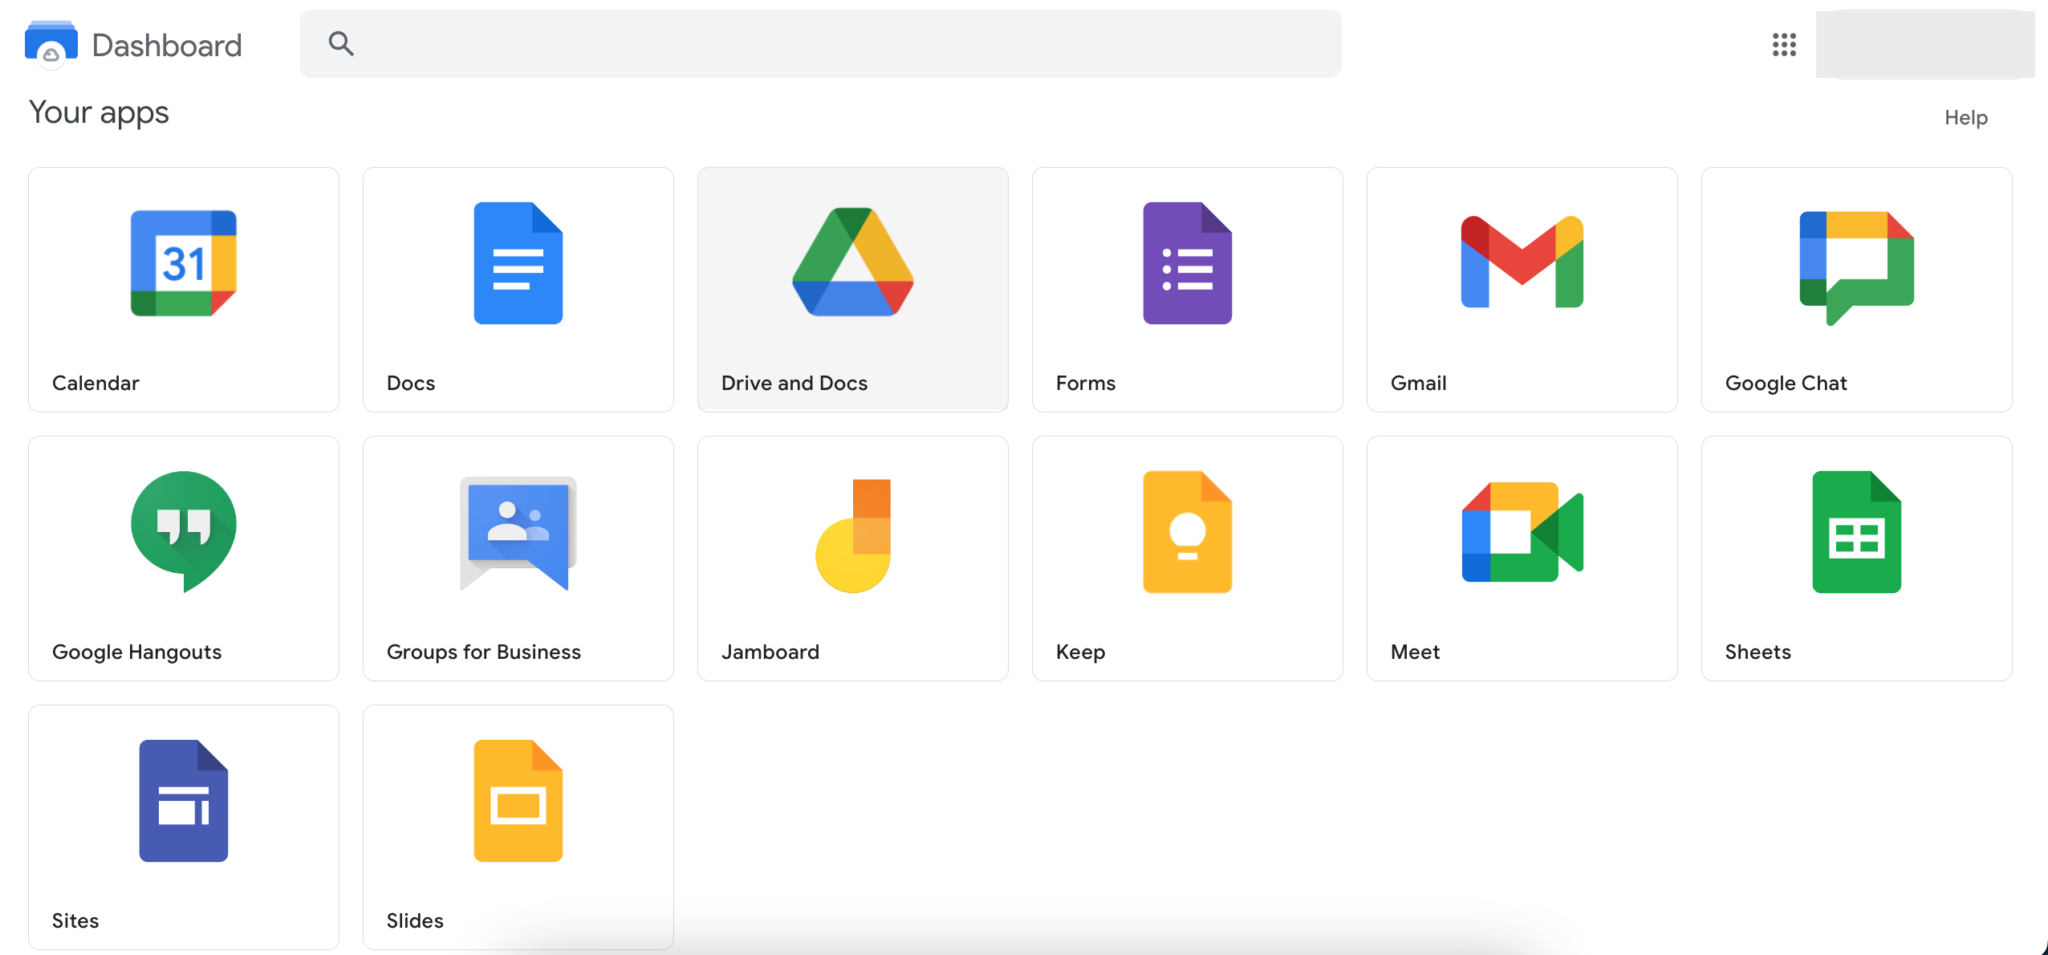The width and height of the screenshot is (2048, 955).
Task: Click the search magnifier icon
Action: click(x=341, y=44)
